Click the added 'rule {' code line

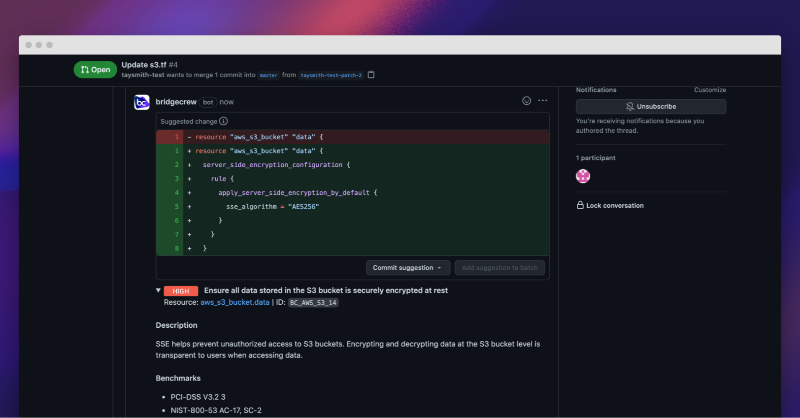[x=353, y=179]
